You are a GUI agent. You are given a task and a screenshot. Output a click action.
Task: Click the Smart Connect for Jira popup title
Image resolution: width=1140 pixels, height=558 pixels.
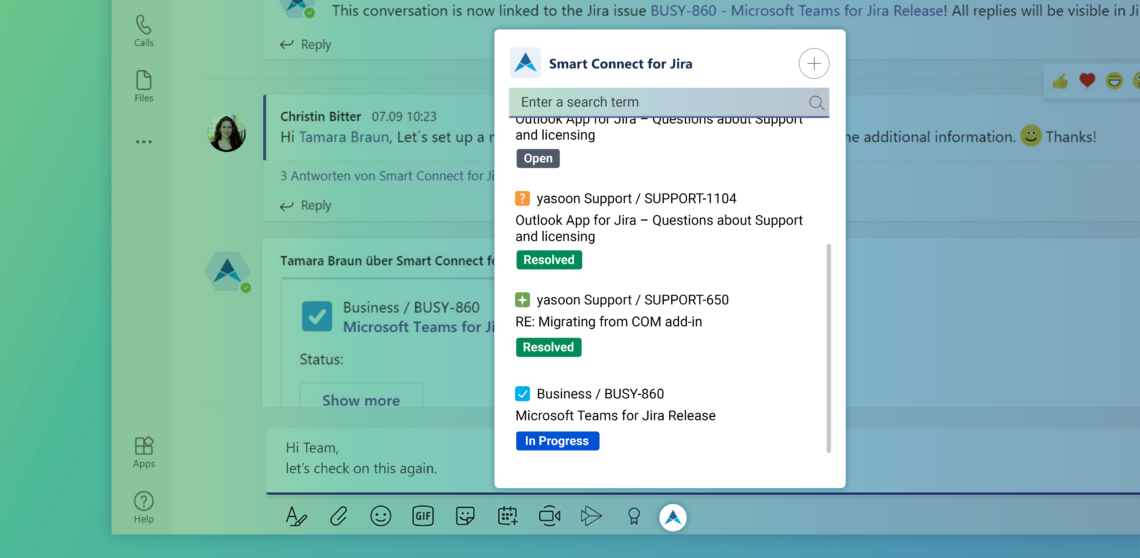[x=620, y=64]
